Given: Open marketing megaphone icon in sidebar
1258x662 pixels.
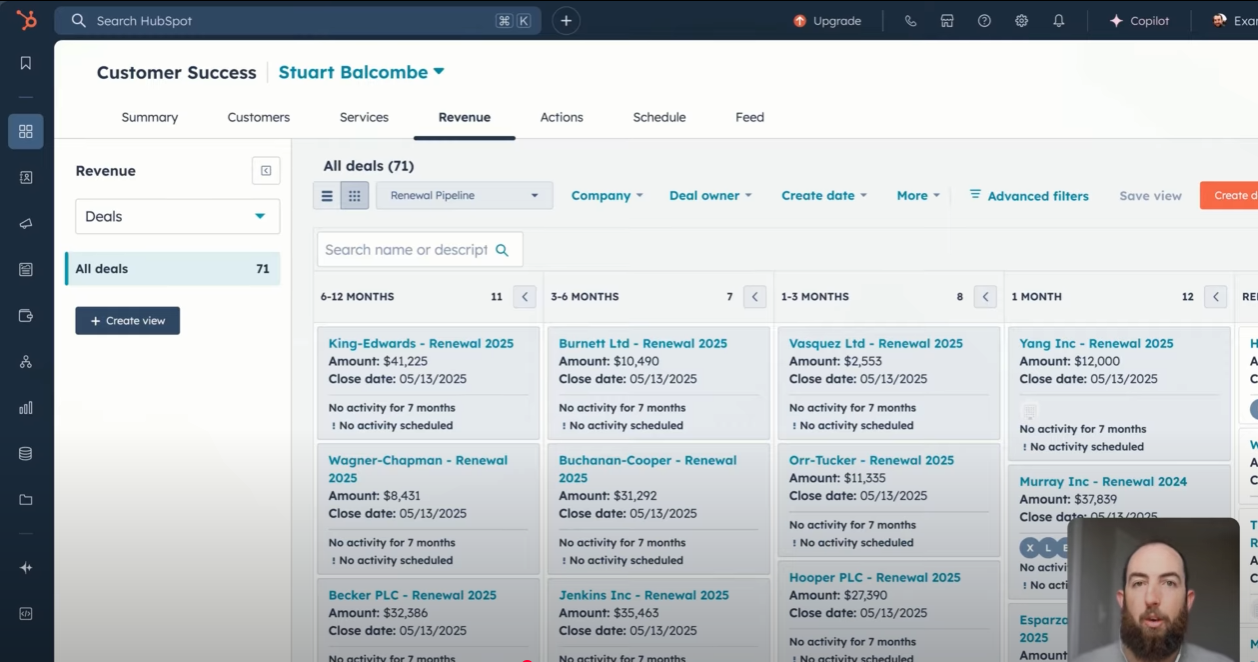Looking at the screenshot, I should coord(26,224).
